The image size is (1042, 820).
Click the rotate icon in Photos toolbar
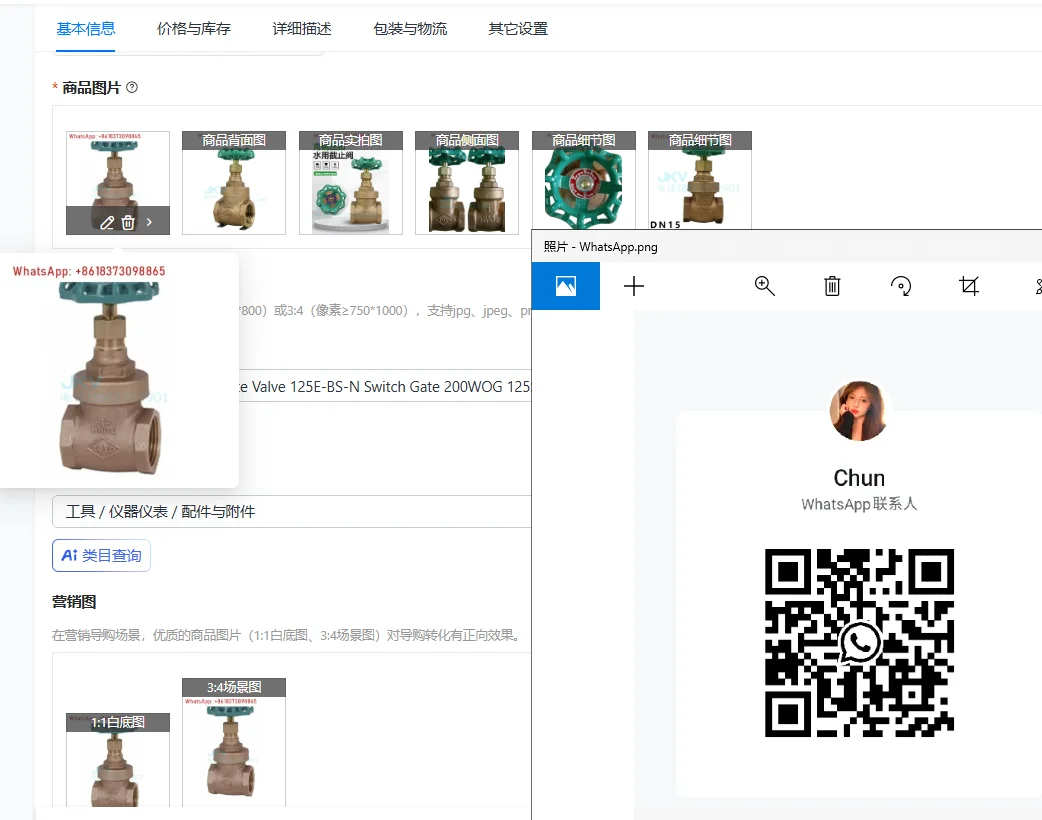(901, 286)
